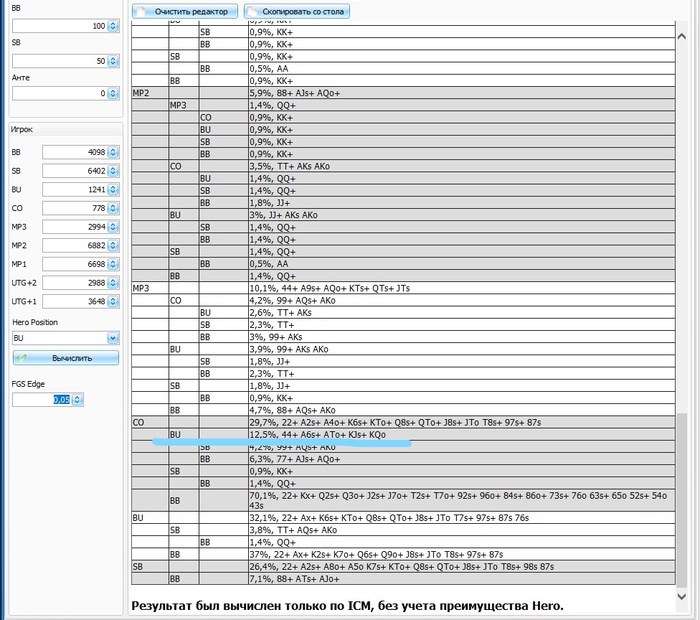700x620 pixels.
Task: Click the results scrollbar up arrow
Action: (682, 36)
